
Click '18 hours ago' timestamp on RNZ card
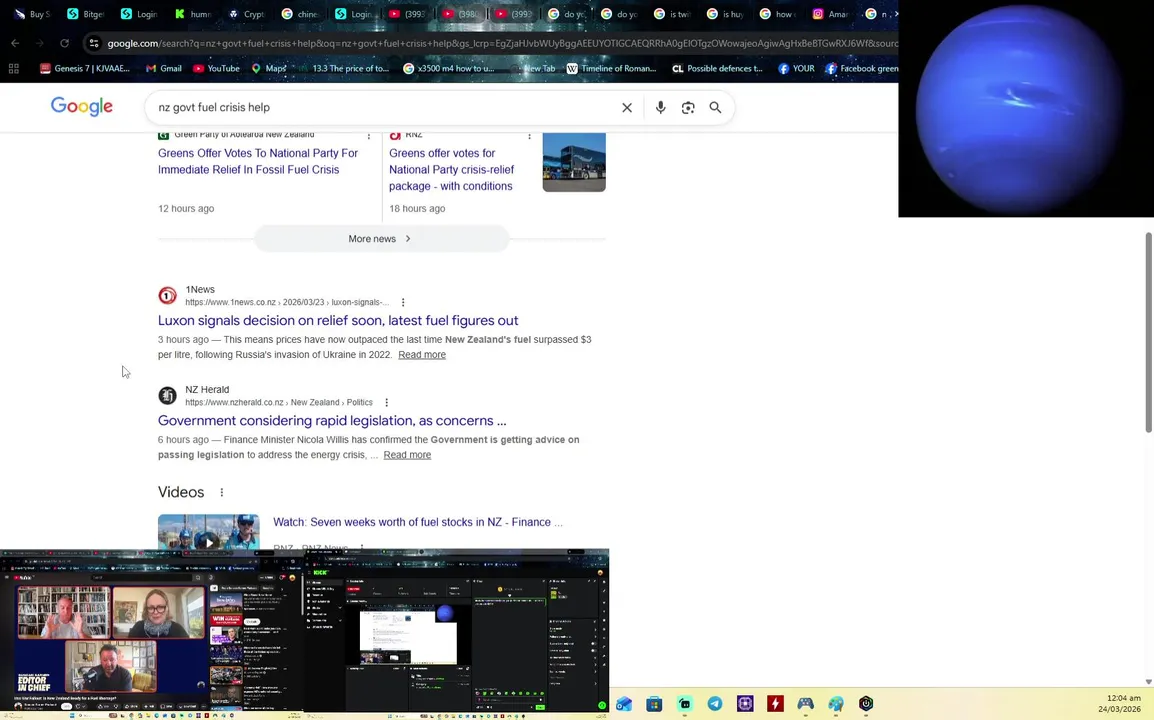417,208
